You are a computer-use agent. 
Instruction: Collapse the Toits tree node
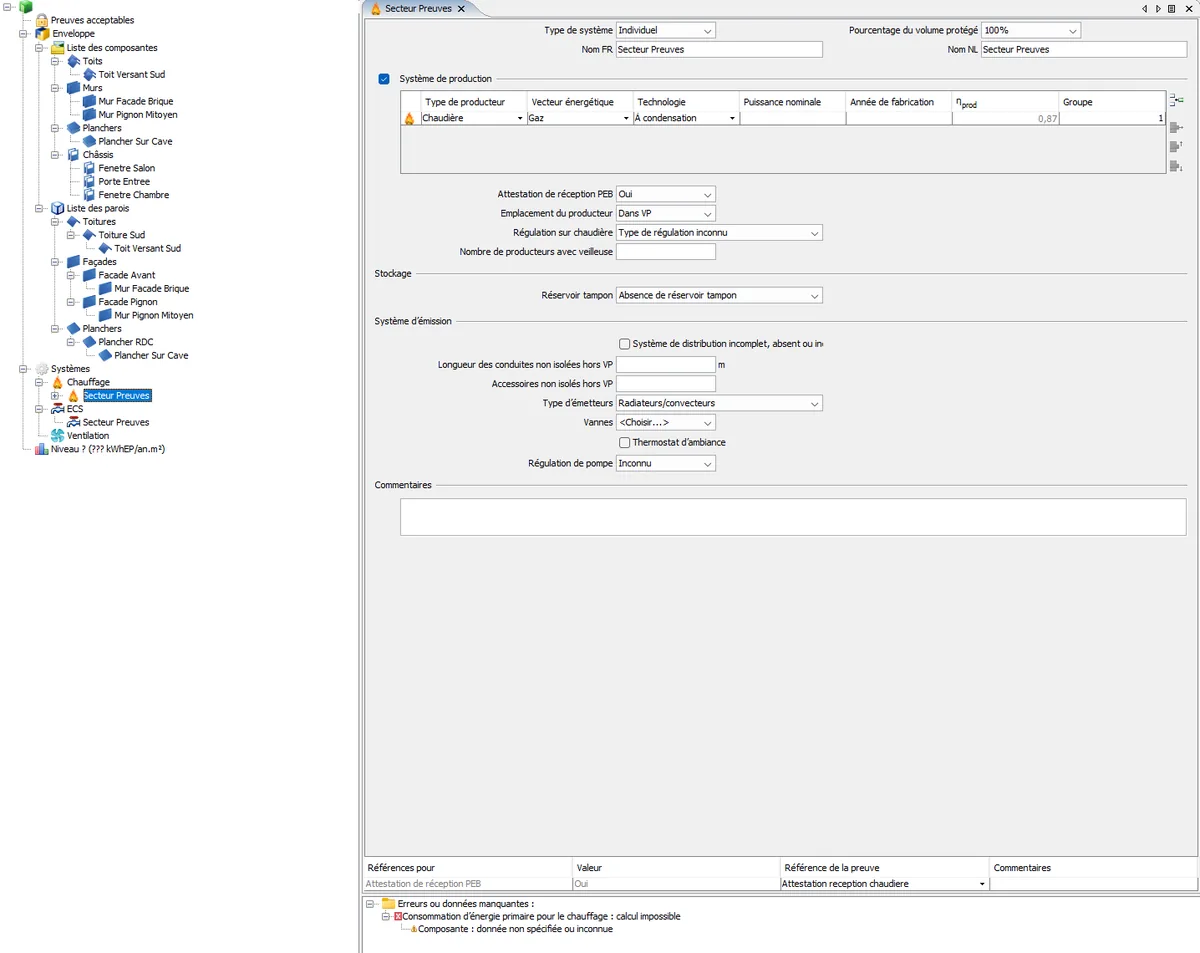(56, 61)
